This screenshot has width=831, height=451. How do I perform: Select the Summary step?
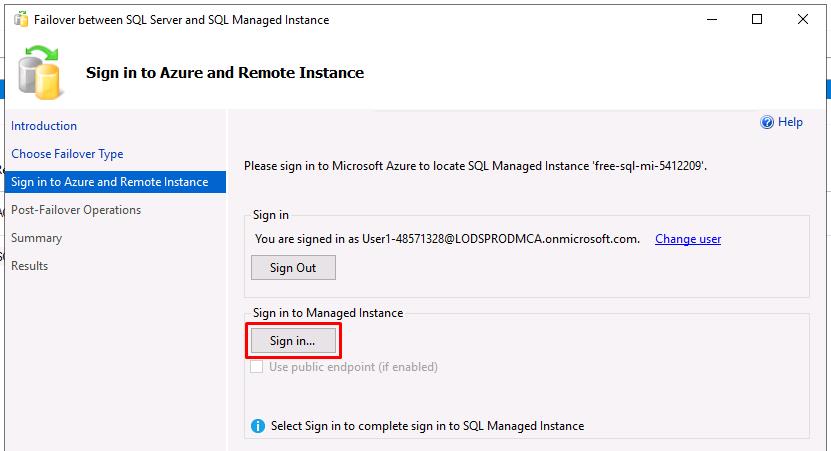coord(37,238)
